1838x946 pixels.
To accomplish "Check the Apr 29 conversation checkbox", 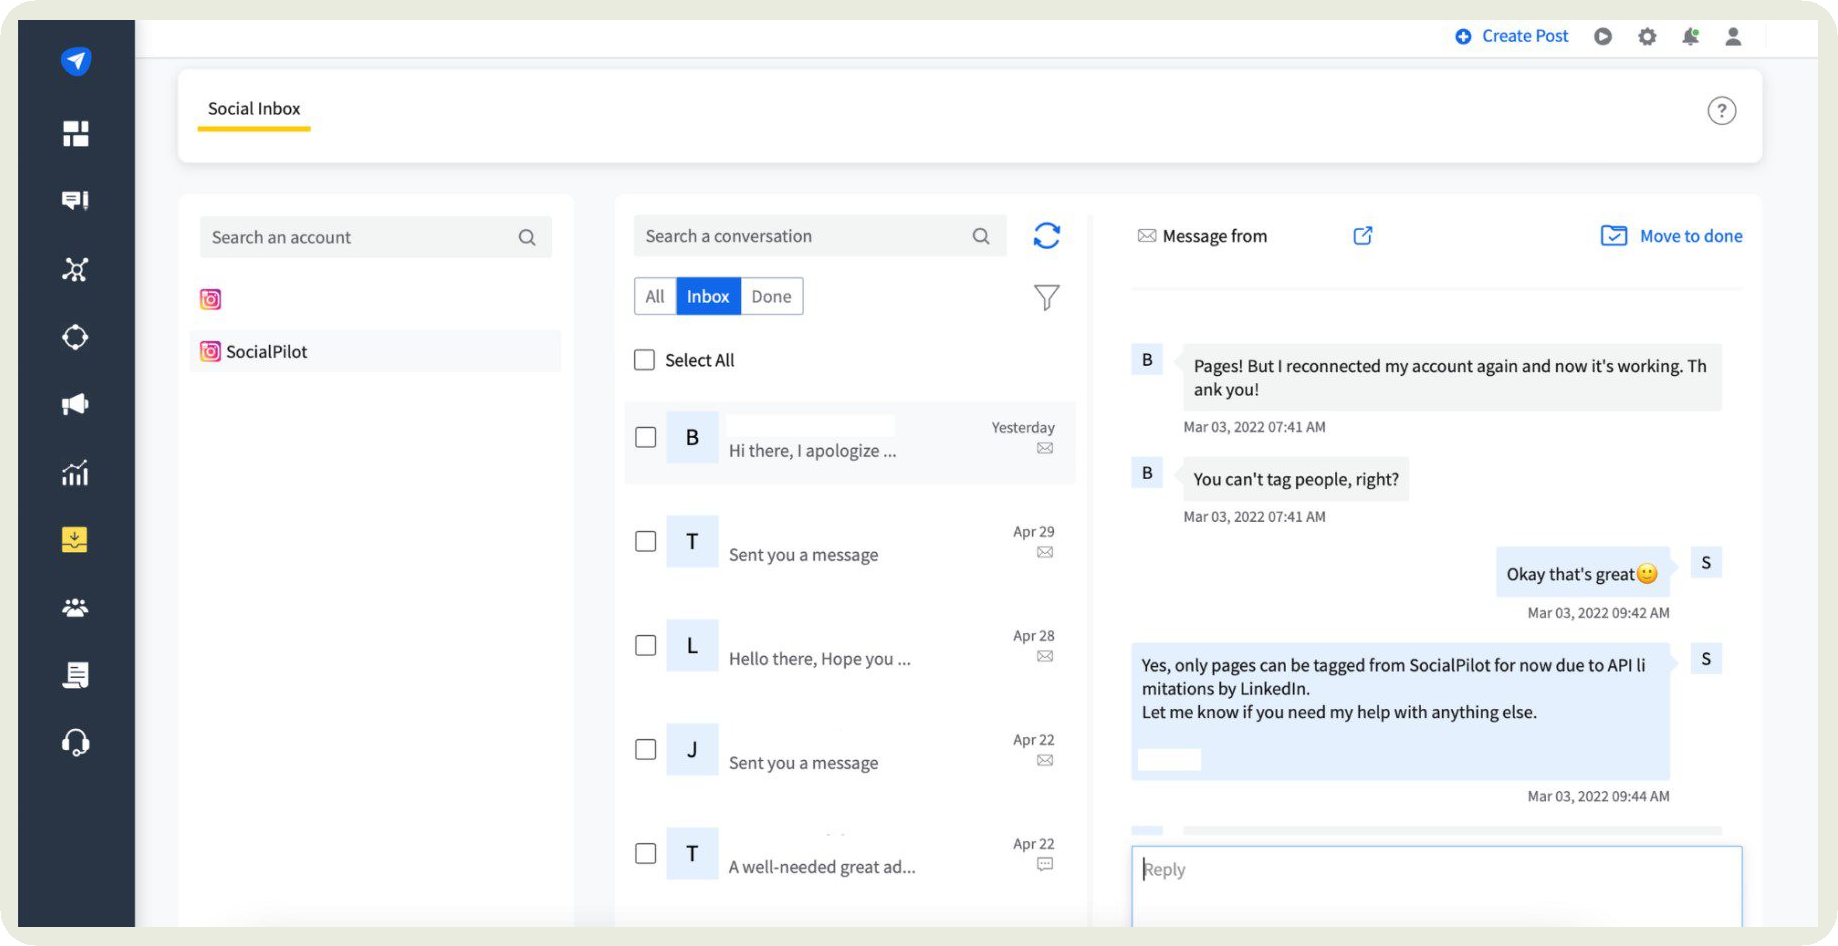I will tap(644, 542).
